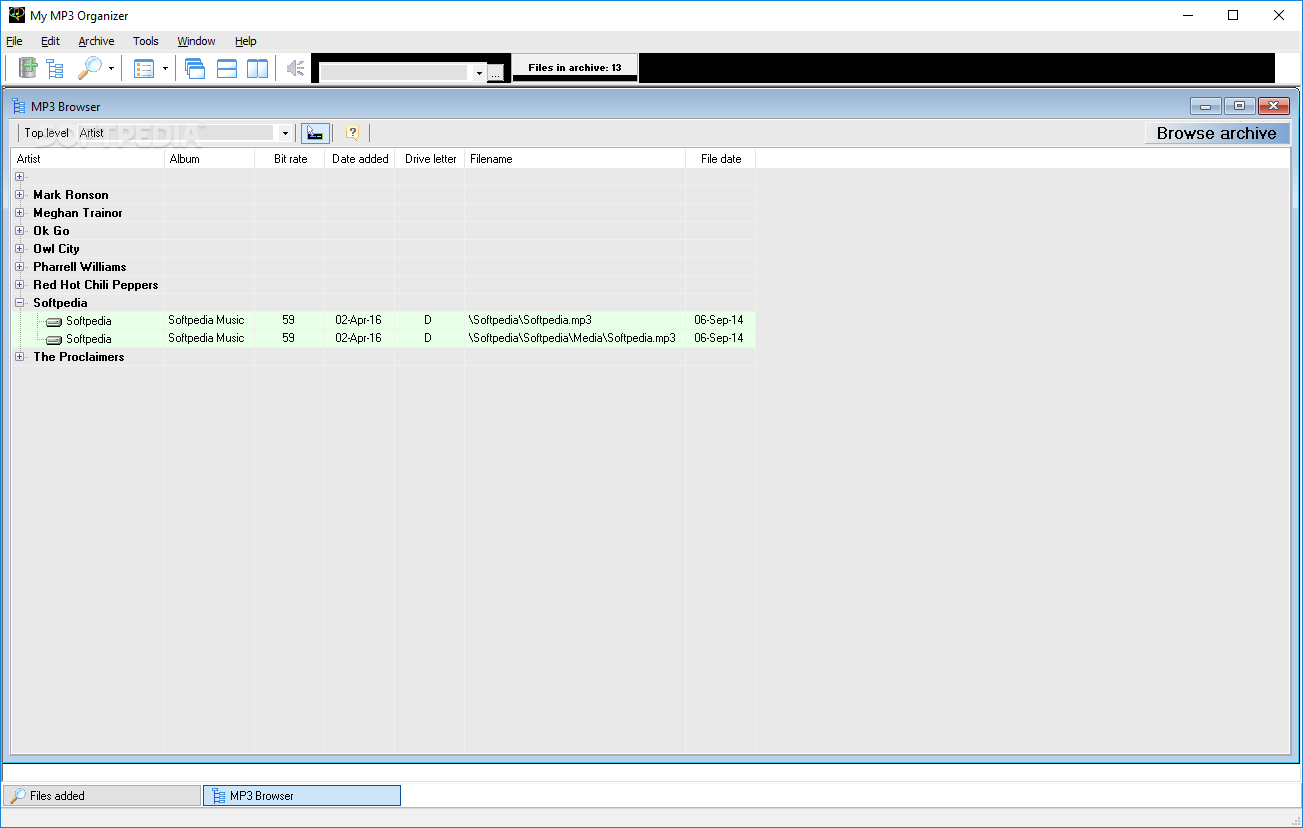Click the magnifier search icon
The height and width of the screenshot is (828, 1303).
tap(90, 68)
